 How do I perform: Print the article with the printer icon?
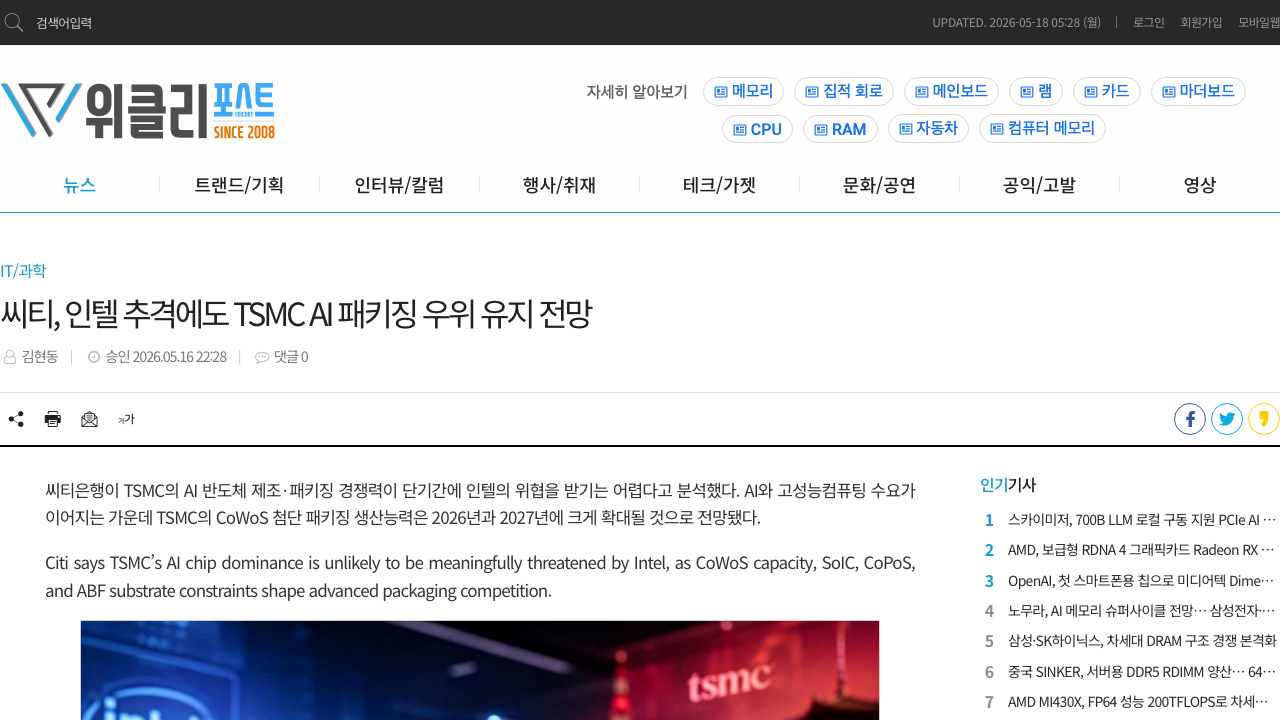point(53,419)
